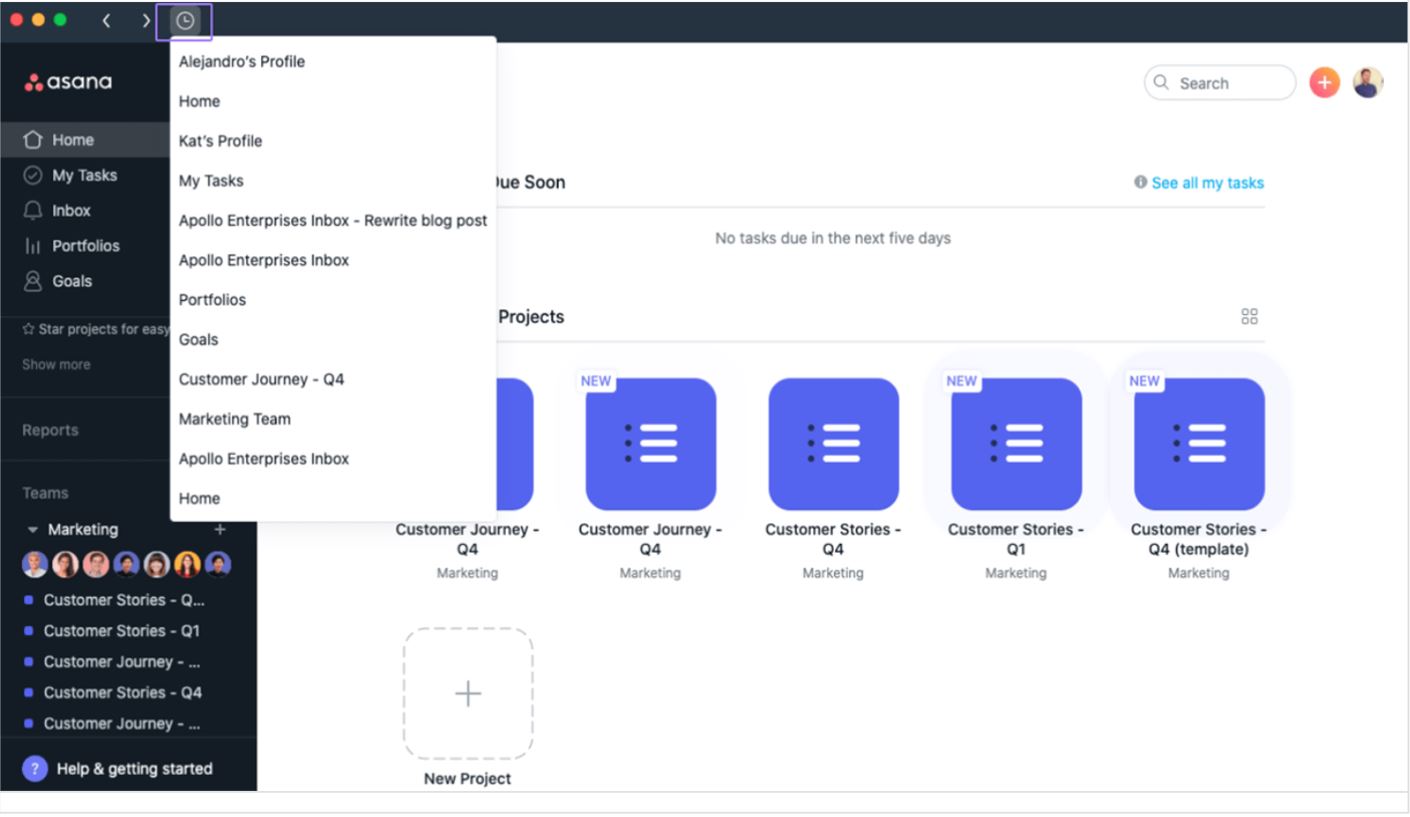Image resolution: width=1410 pixels, height=817 pixels.
Task: Select Marketing Team in history dropdown
Action: point(333,419)
